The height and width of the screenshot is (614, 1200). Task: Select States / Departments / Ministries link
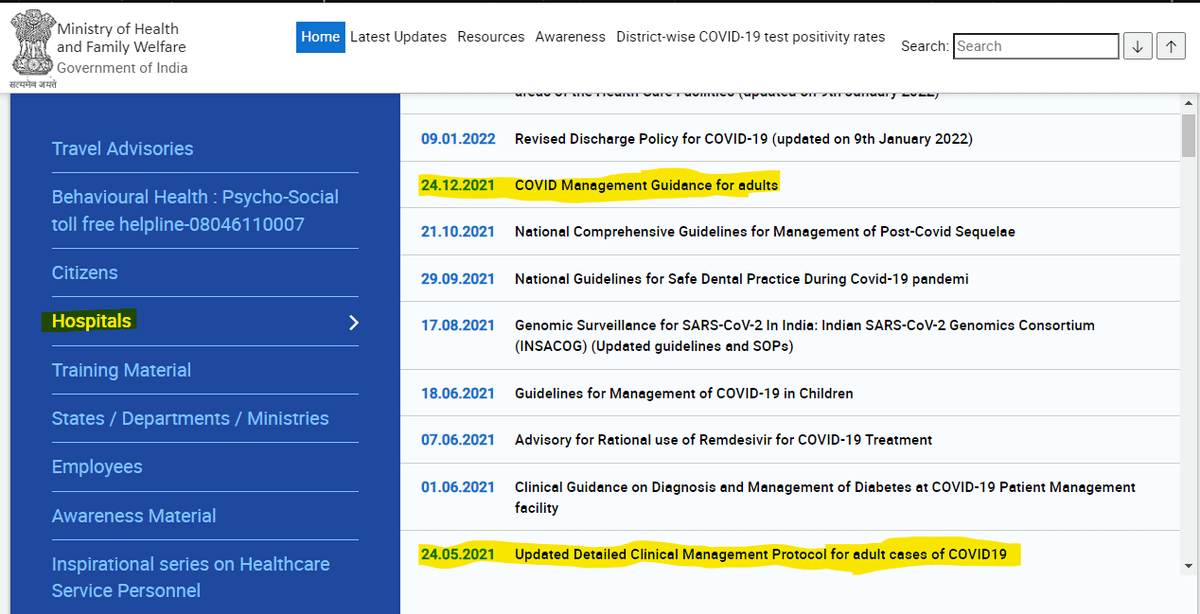[x=190, y=419]
